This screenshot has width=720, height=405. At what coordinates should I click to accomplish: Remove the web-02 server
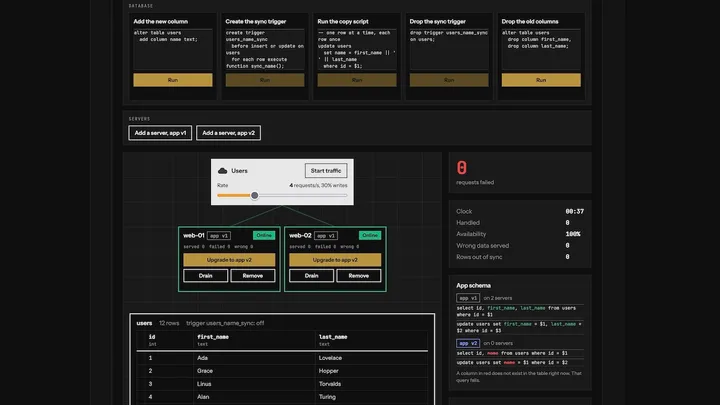coord(359,276)
